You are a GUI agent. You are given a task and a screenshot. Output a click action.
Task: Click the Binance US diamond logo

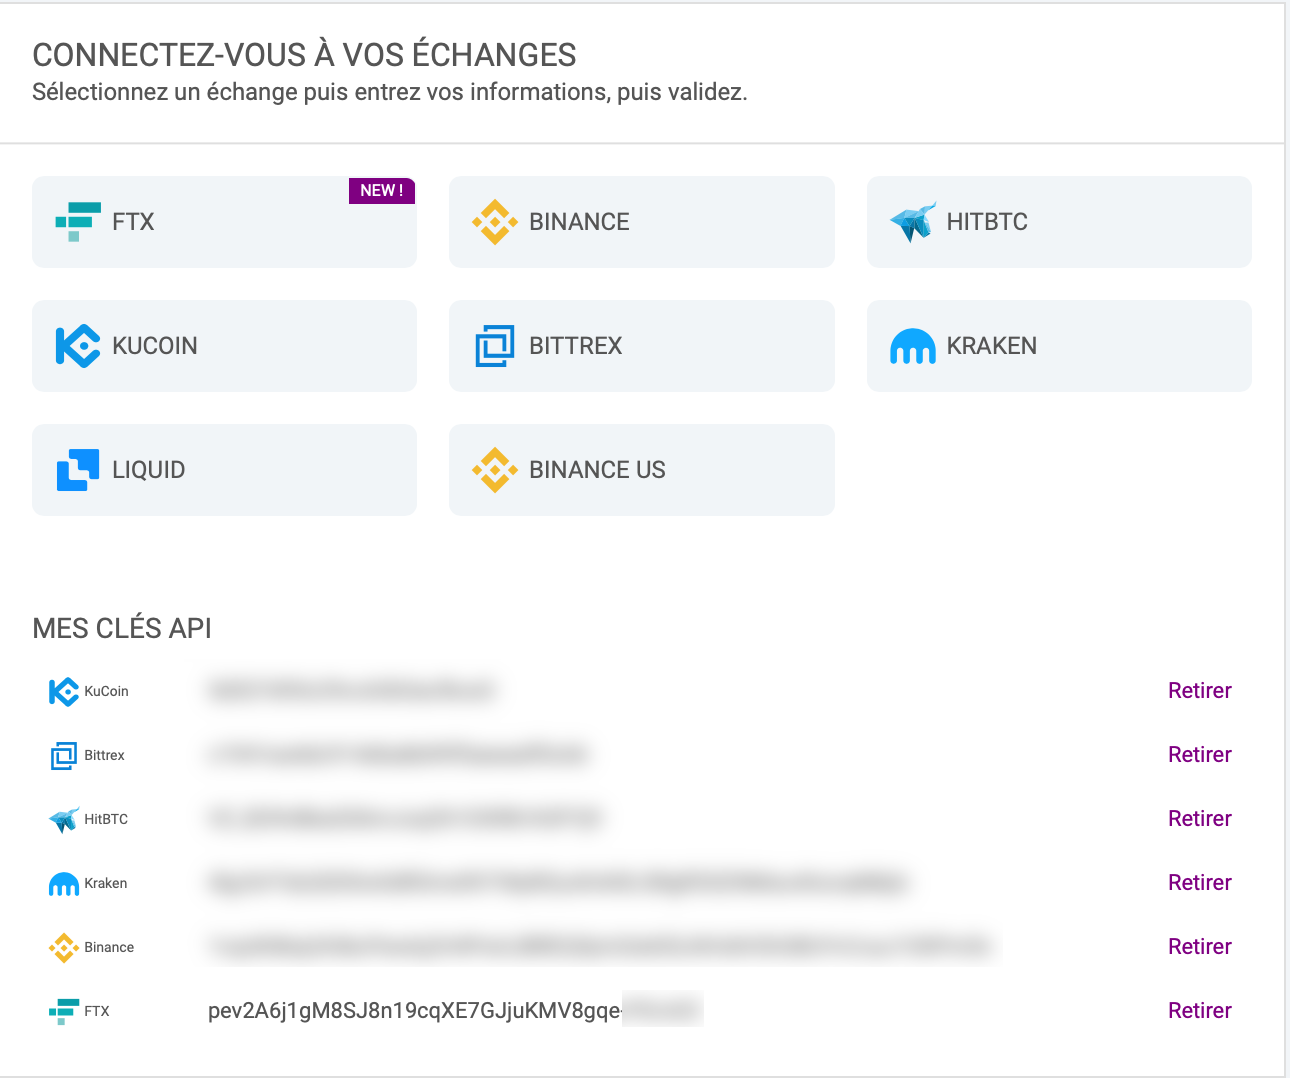click(495, 470)
